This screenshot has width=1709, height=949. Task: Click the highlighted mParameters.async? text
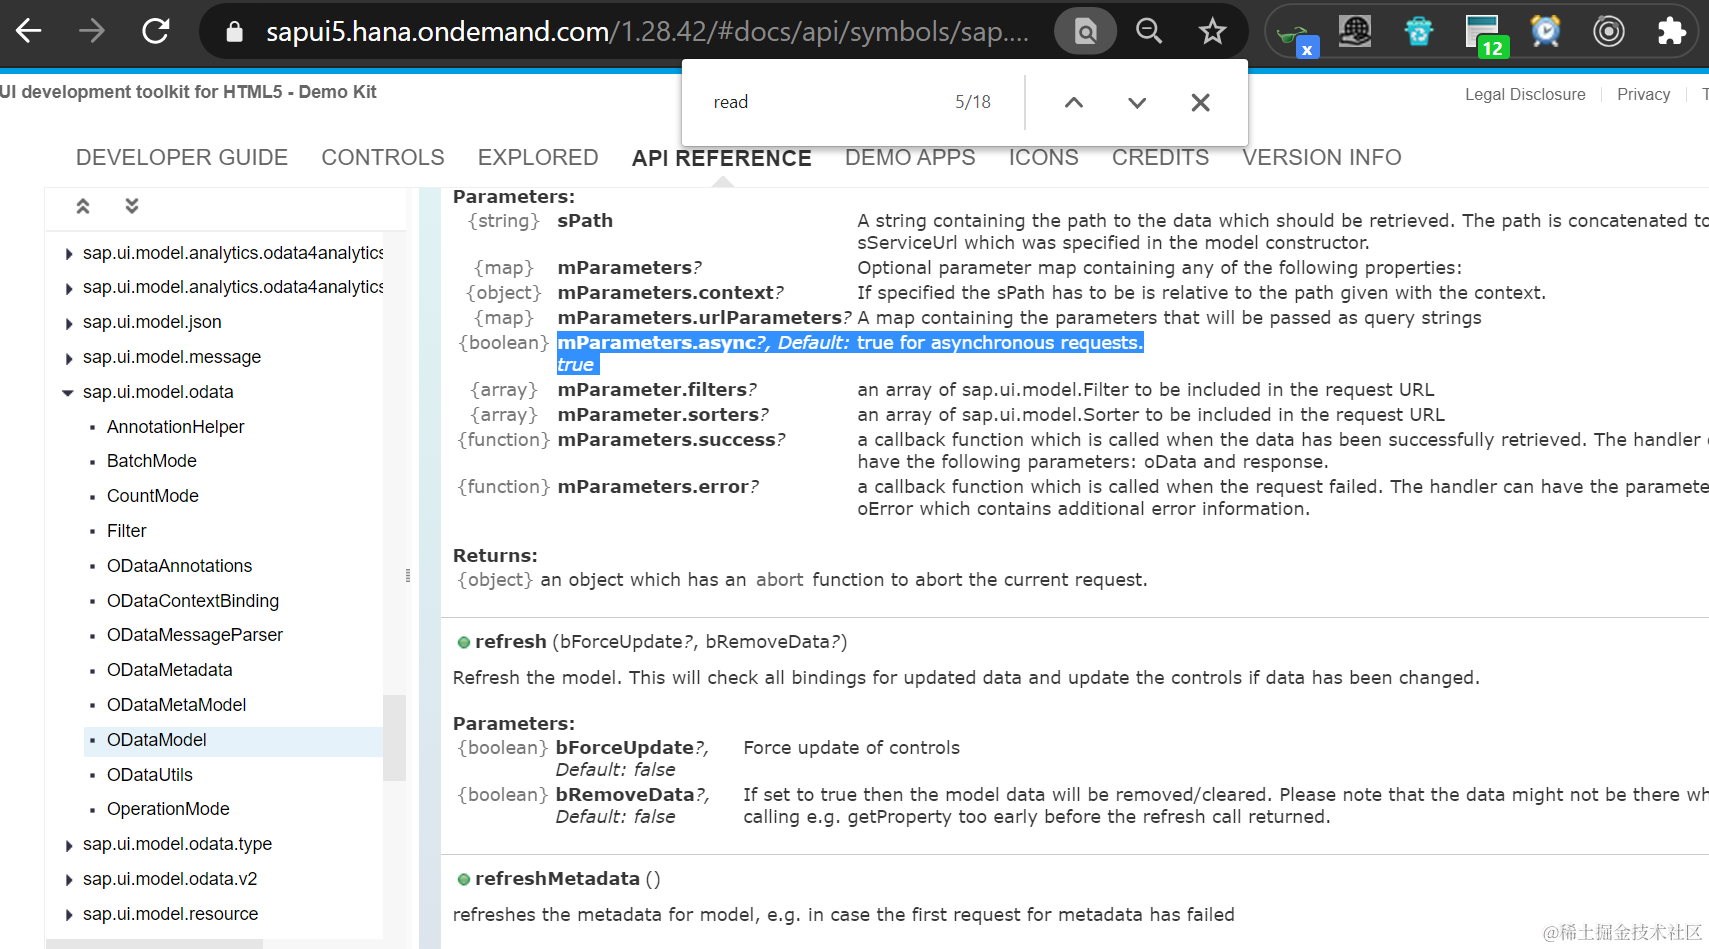662,343
